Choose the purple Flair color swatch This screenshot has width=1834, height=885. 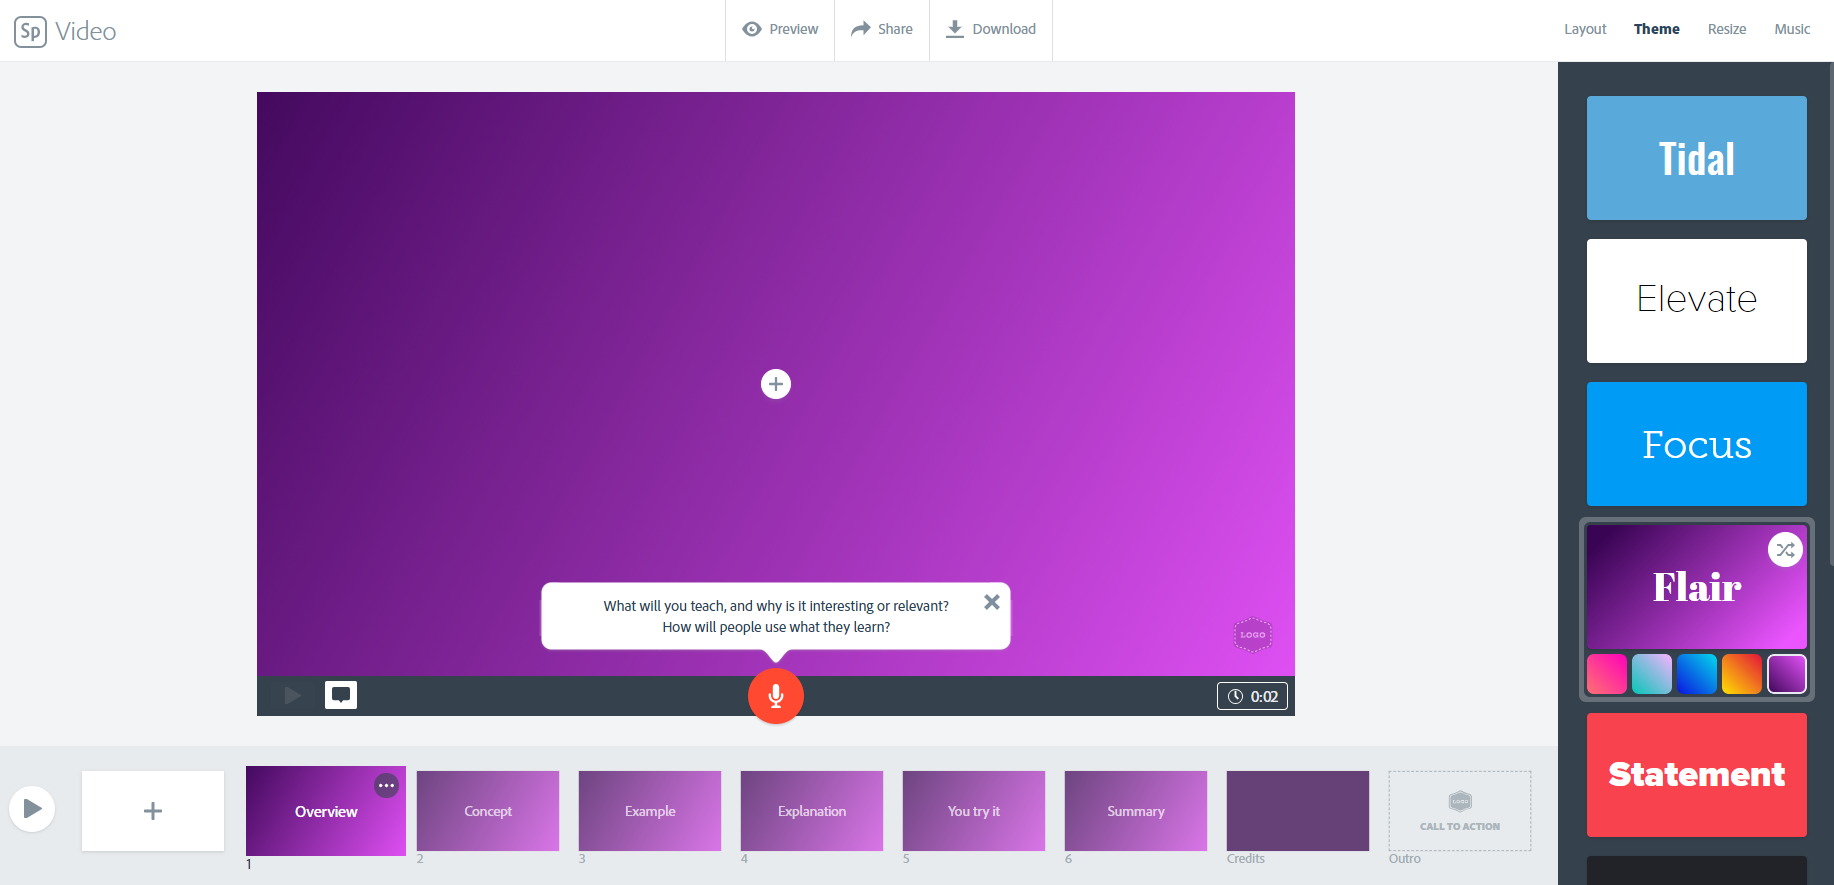click(1787, 674)
